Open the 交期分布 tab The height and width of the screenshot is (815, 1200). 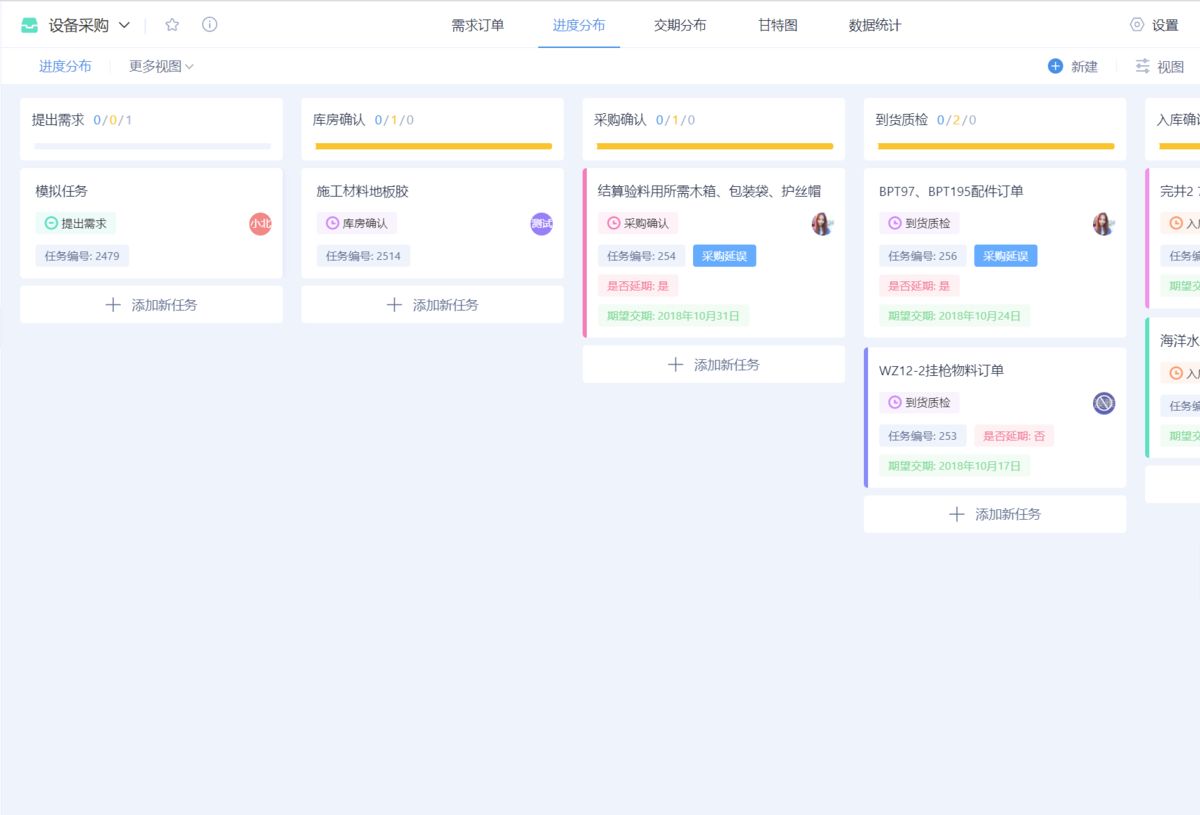(x=680, y=26)
